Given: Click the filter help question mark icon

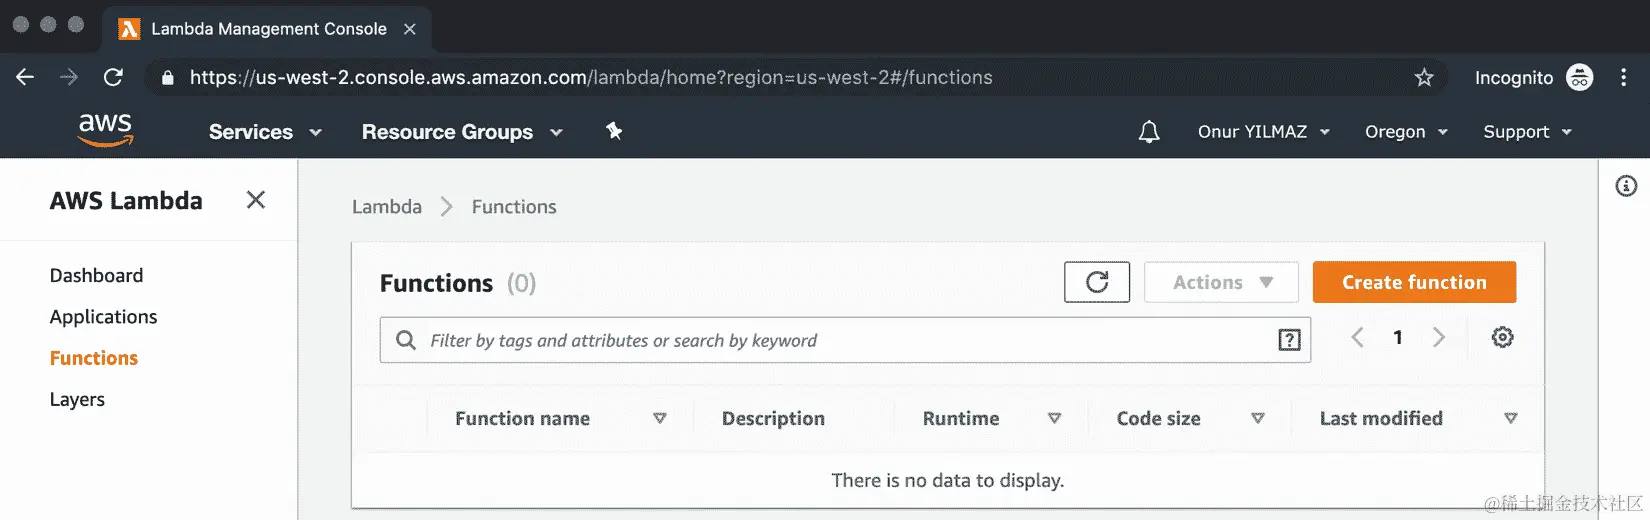Looking at the screenshot, I should pos(1290,340).
